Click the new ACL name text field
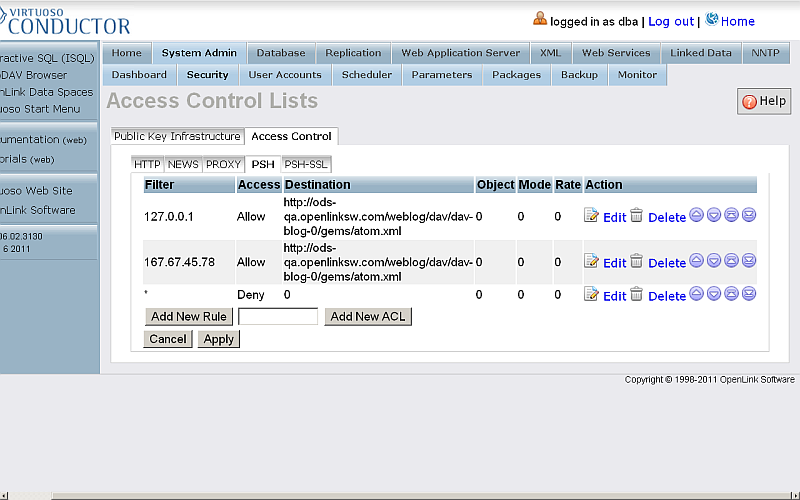 point(278,317)
